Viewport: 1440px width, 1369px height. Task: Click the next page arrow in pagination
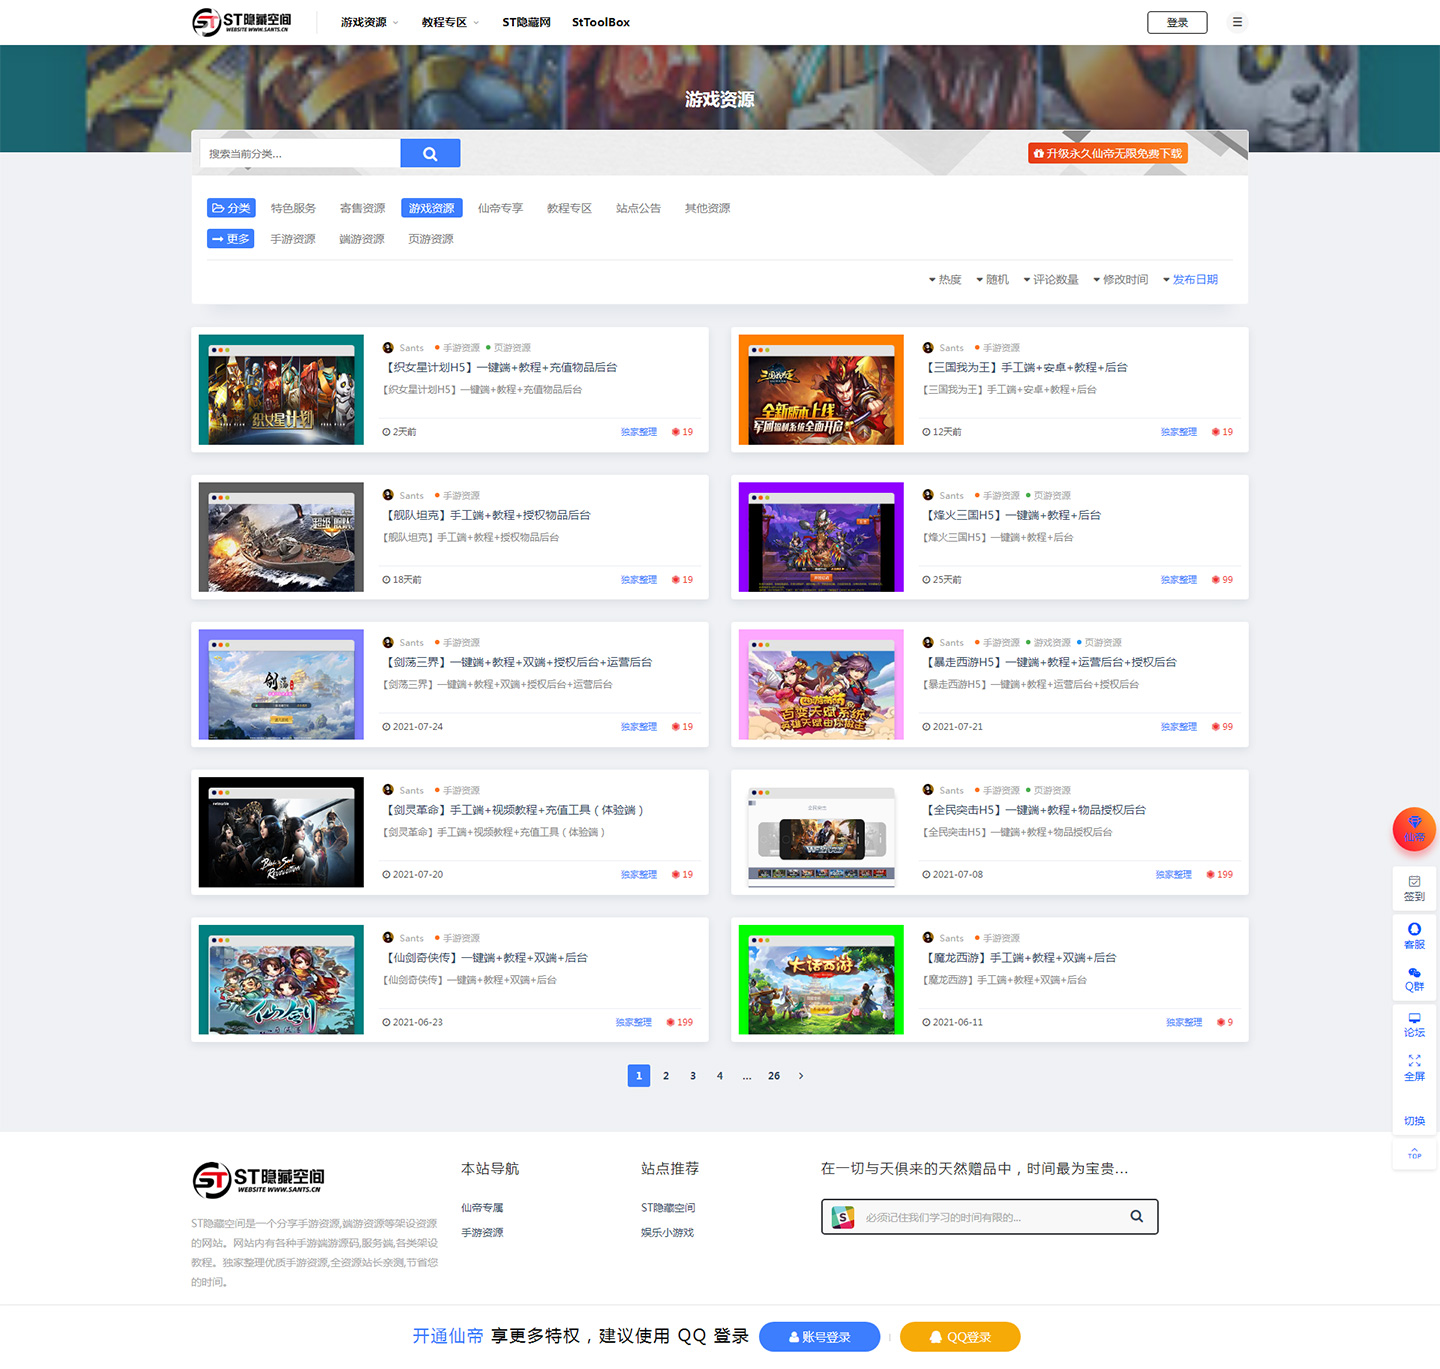pos(801,1076)
